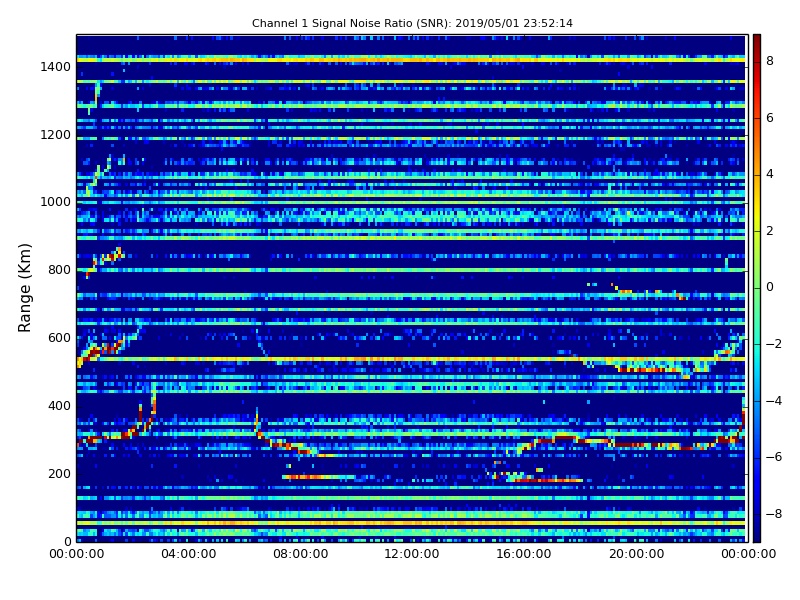The image size is (800, 600).
Task: Click the 1200 range tick label
Action: coord(56,135)
